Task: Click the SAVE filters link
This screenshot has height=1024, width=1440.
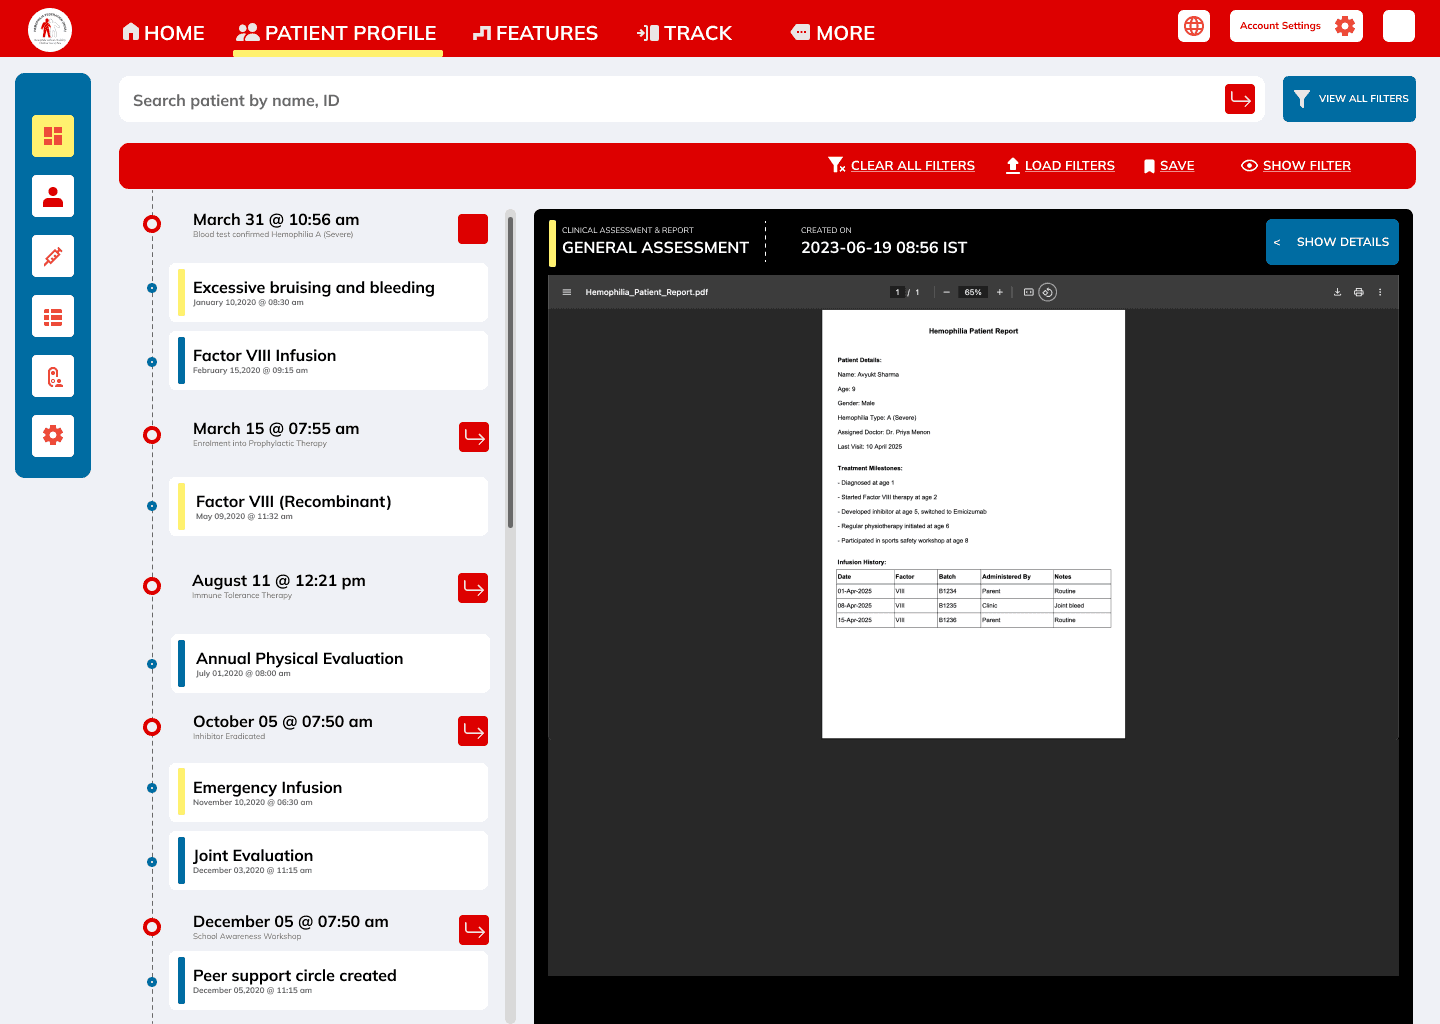Action: pyautogui.click(x=1169, y=165)
